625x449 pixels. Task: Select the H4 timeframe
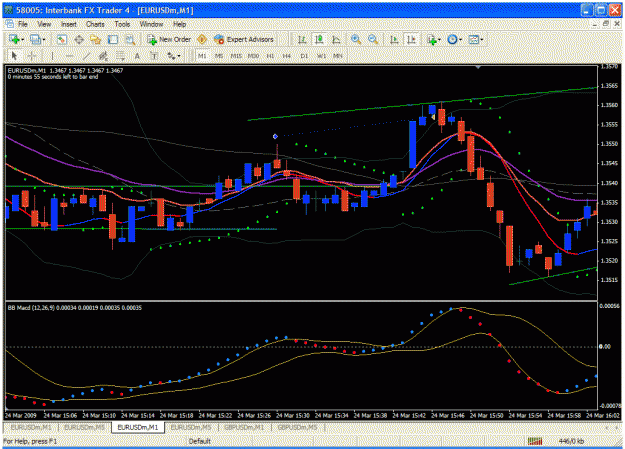coord(287,56)
